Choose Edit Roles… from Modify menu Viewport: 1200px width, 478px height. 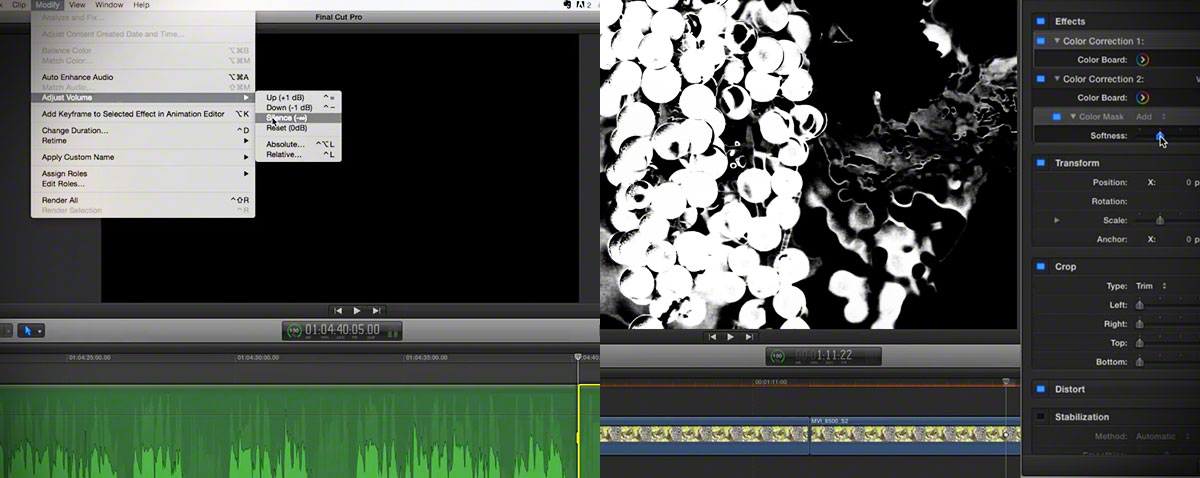[x=143, y=184]
